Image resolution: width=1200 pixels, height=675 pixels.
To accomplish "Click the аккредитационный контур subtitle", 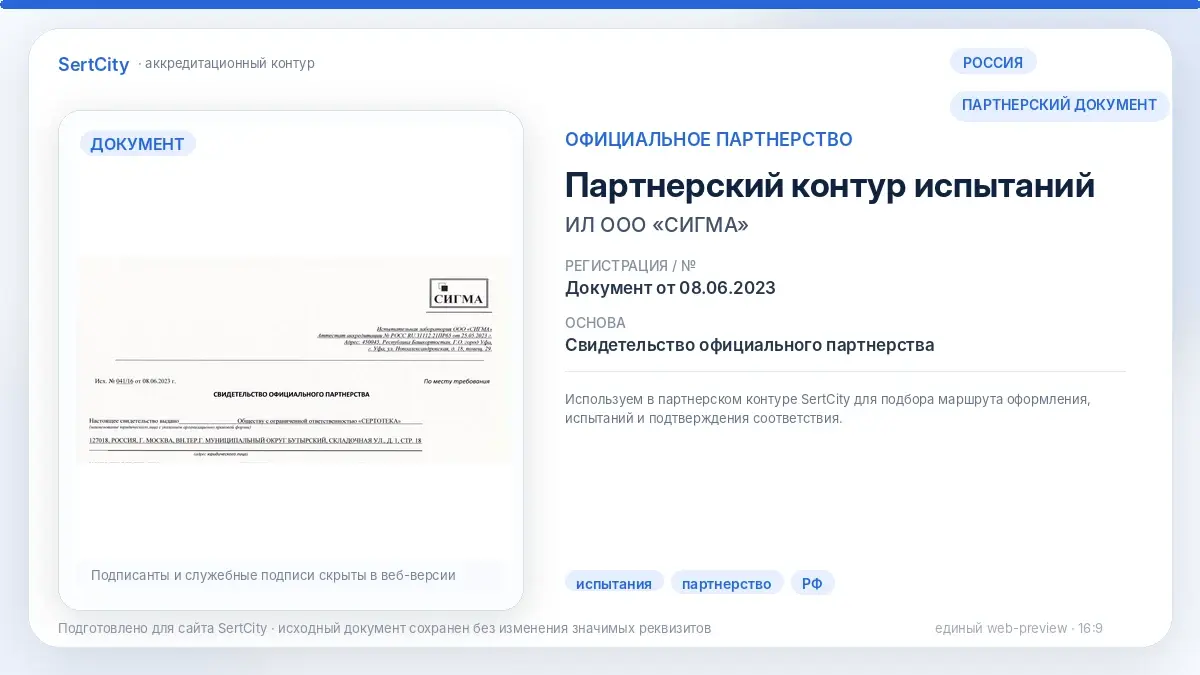I will [x=230, y=64].
